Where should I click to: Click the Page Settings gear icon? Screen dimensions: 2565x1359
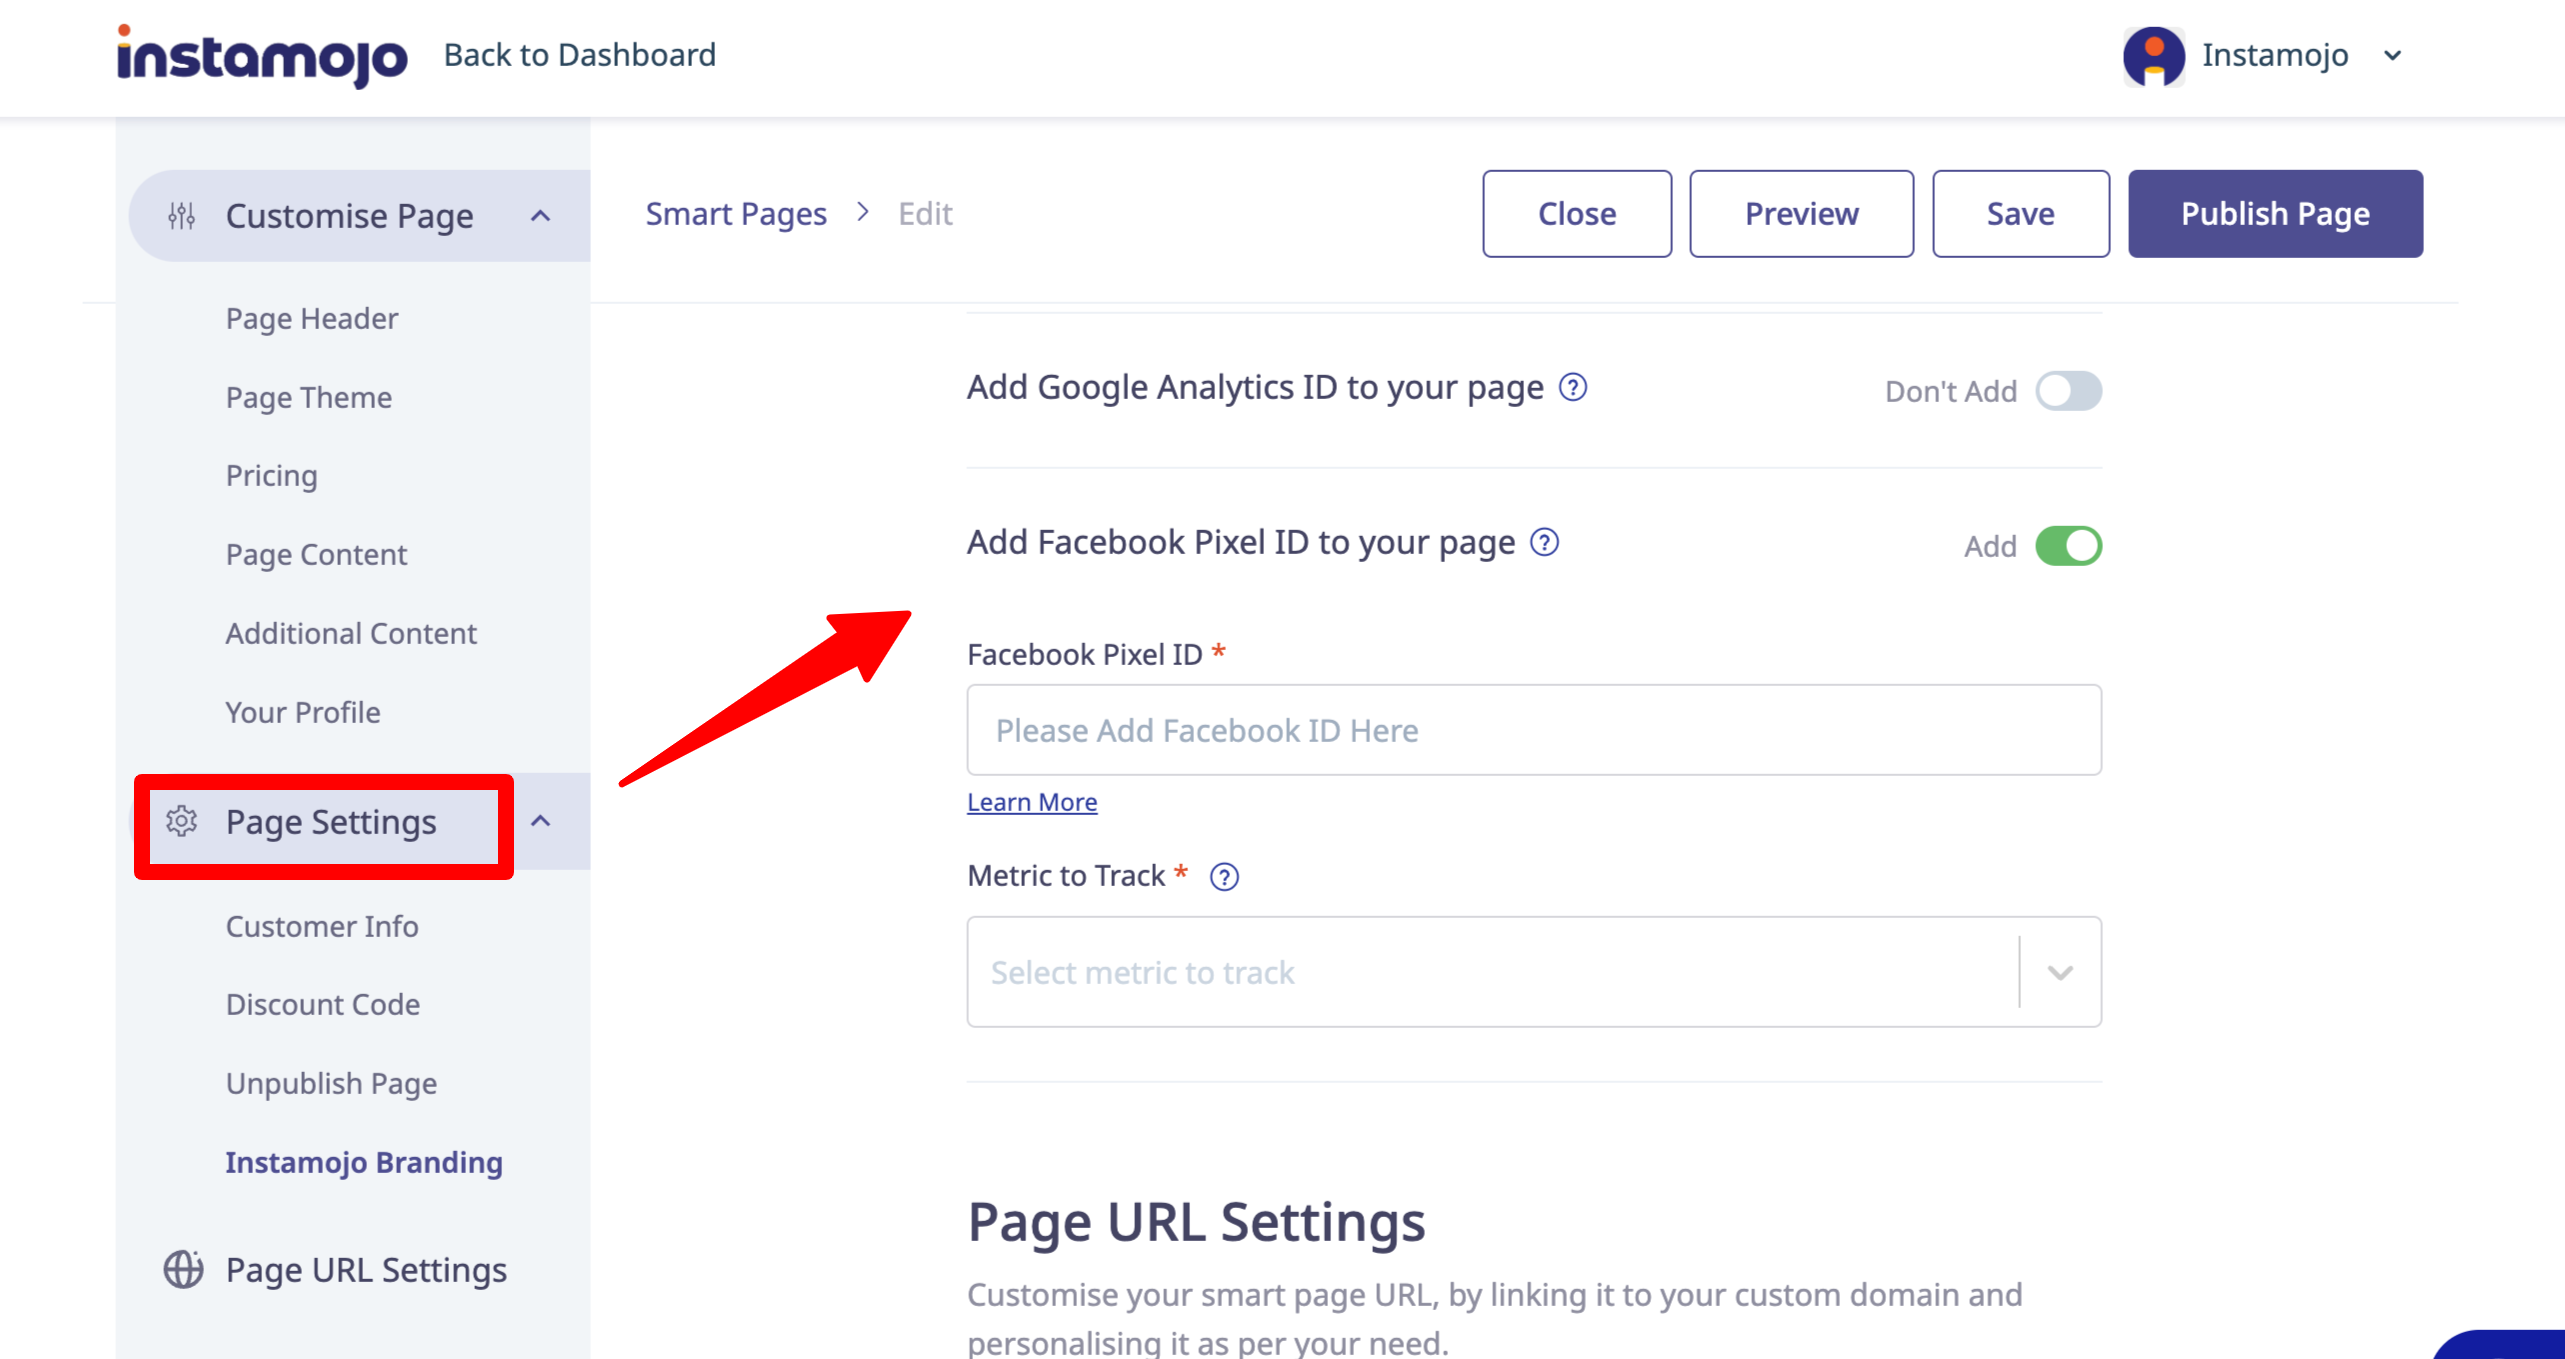tap(181, 821)
